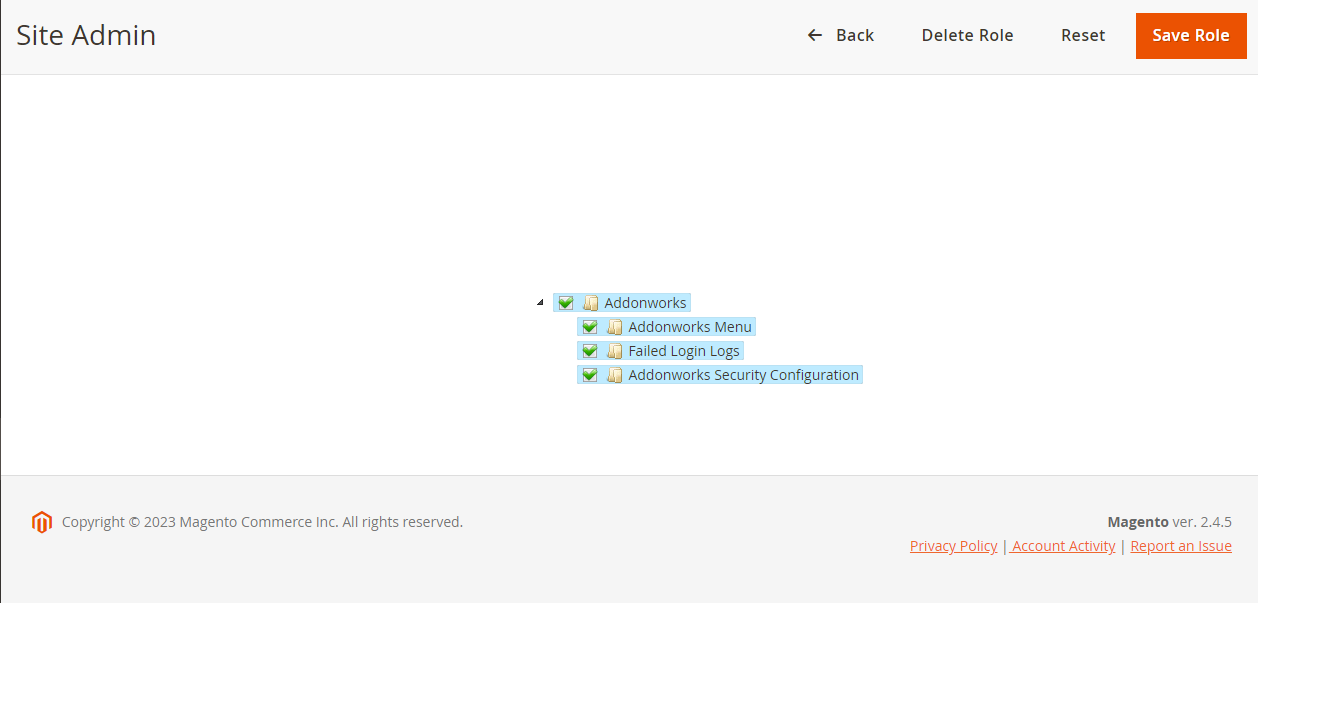Click the folder icon beside Failed Login Logs
1344x728 pixels.
click(614, 351)
